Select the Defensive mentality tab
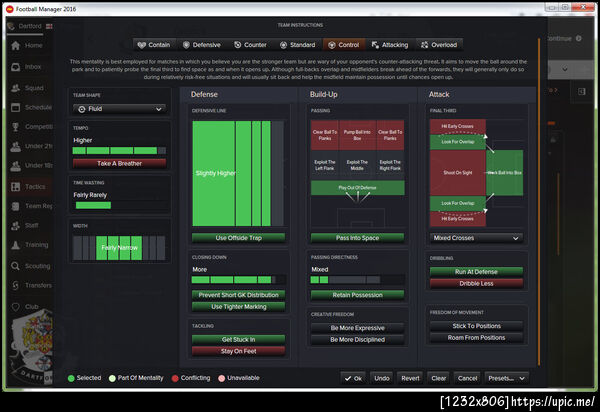This screenshot has width=600, height=412. point(202,45)
